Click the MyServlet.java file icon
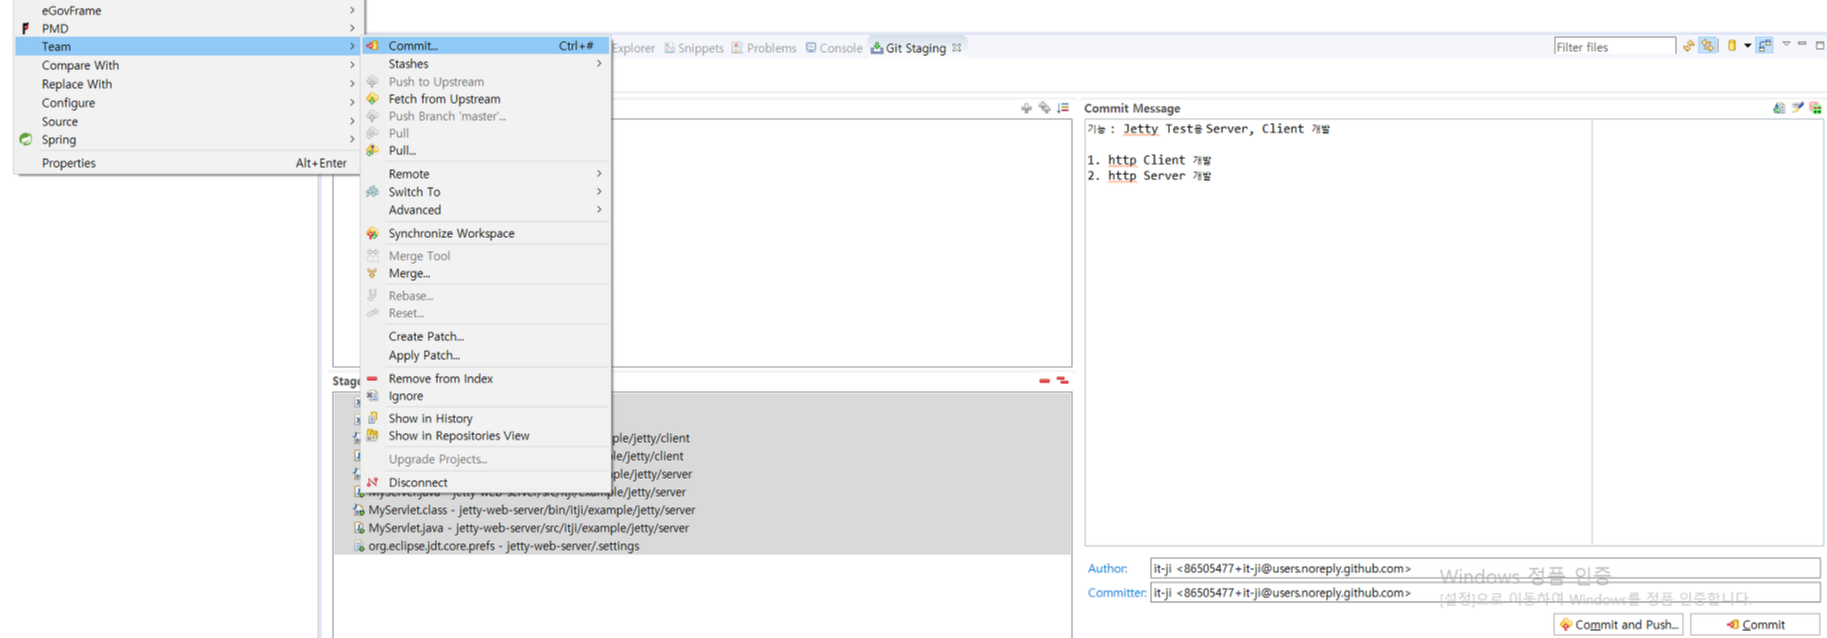 tap(359, 528)
